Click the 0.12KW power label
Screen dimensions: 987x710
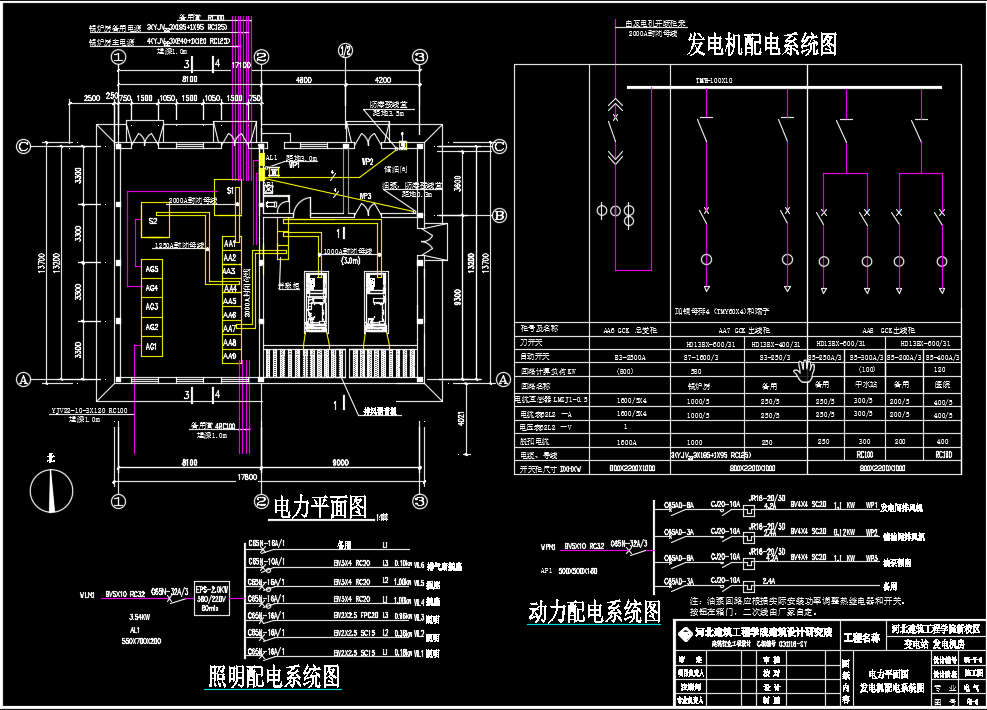tap(845, 532)
